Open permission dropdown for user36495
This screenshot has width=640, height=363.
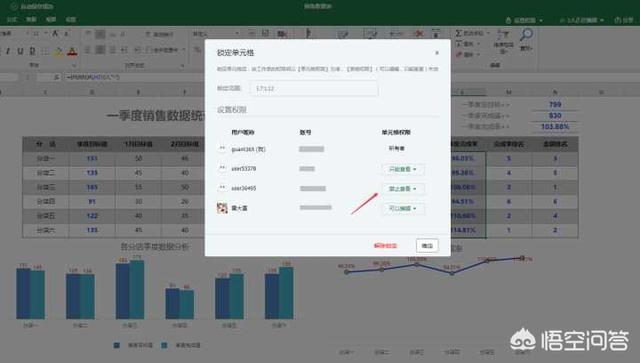tap(402, 189)
